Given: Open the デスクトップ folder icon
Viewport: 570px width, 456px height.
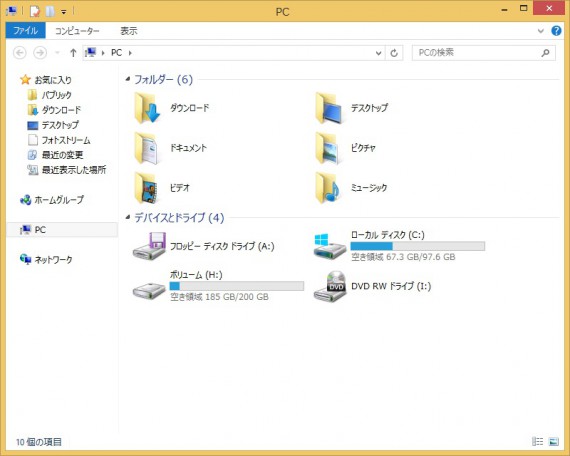Looking at the screenshot, I should [x=329, y=108].
